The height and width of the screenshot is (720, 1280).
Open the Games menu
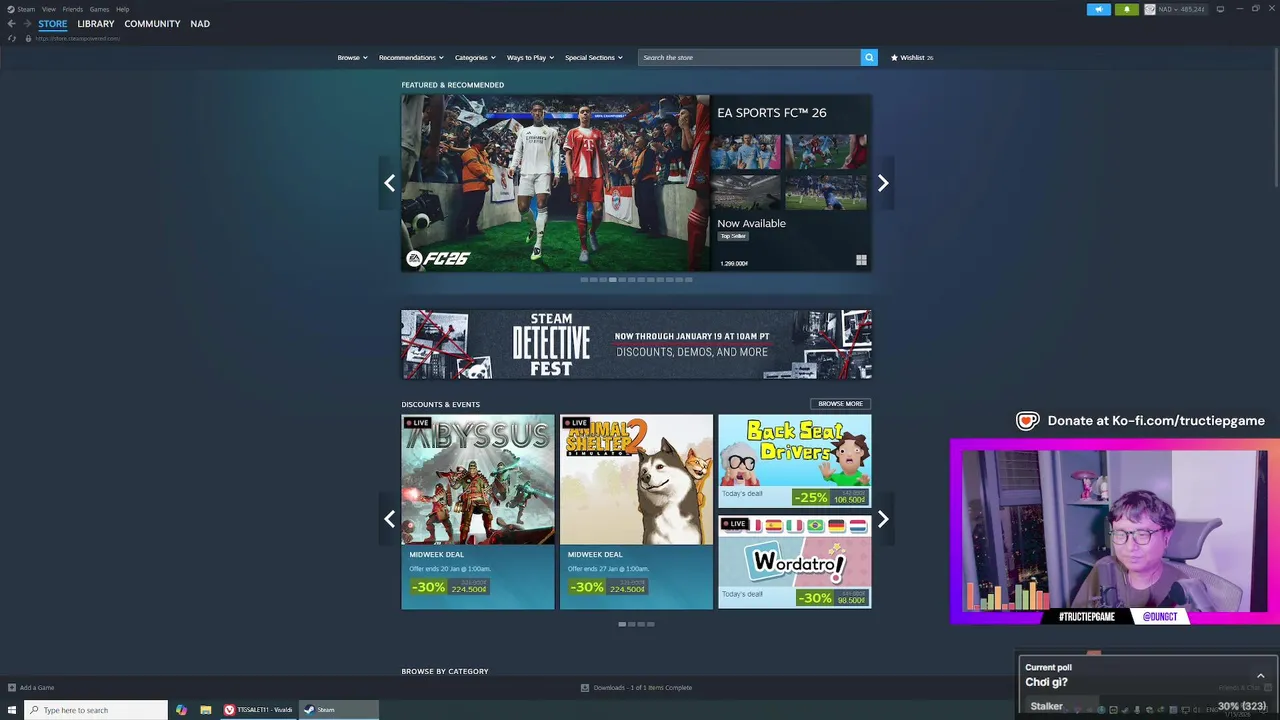(99, 9)
